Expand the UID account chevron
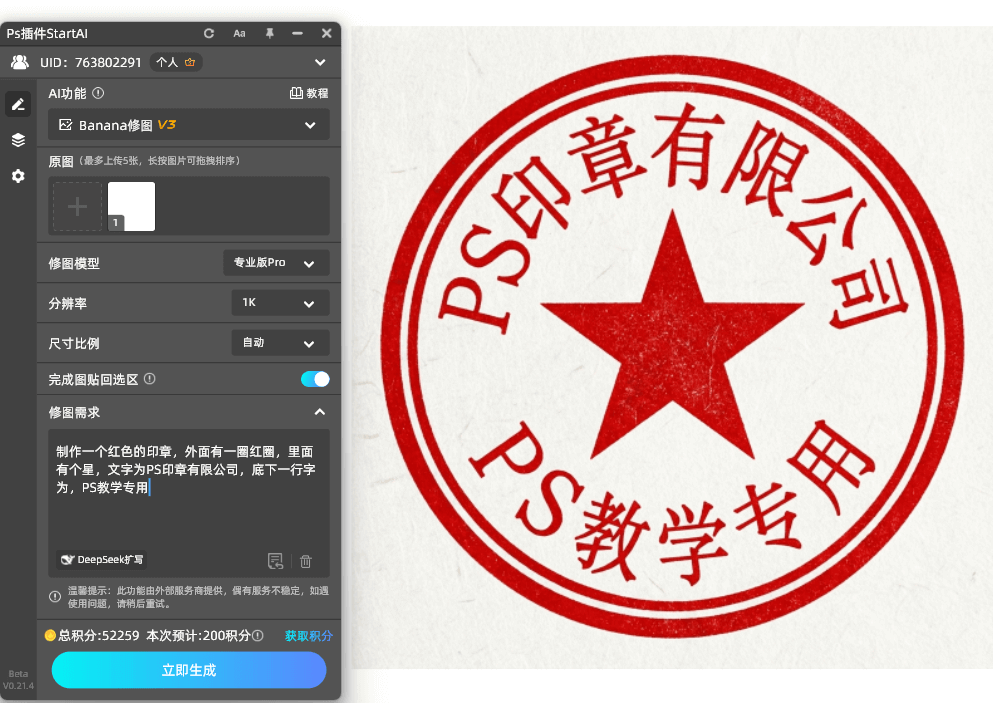 tap(320, 62)
